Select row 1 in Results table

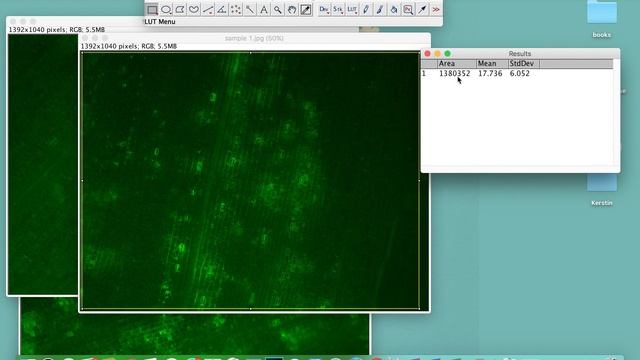coord(517,73)
